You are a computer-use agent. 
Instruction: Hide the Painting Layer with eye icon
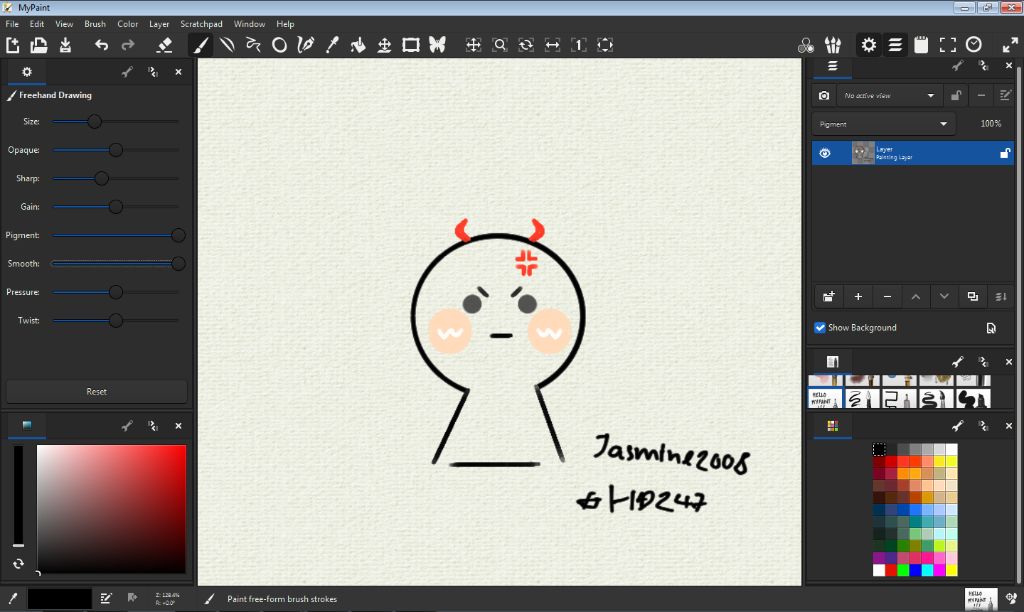coord(825,153)
